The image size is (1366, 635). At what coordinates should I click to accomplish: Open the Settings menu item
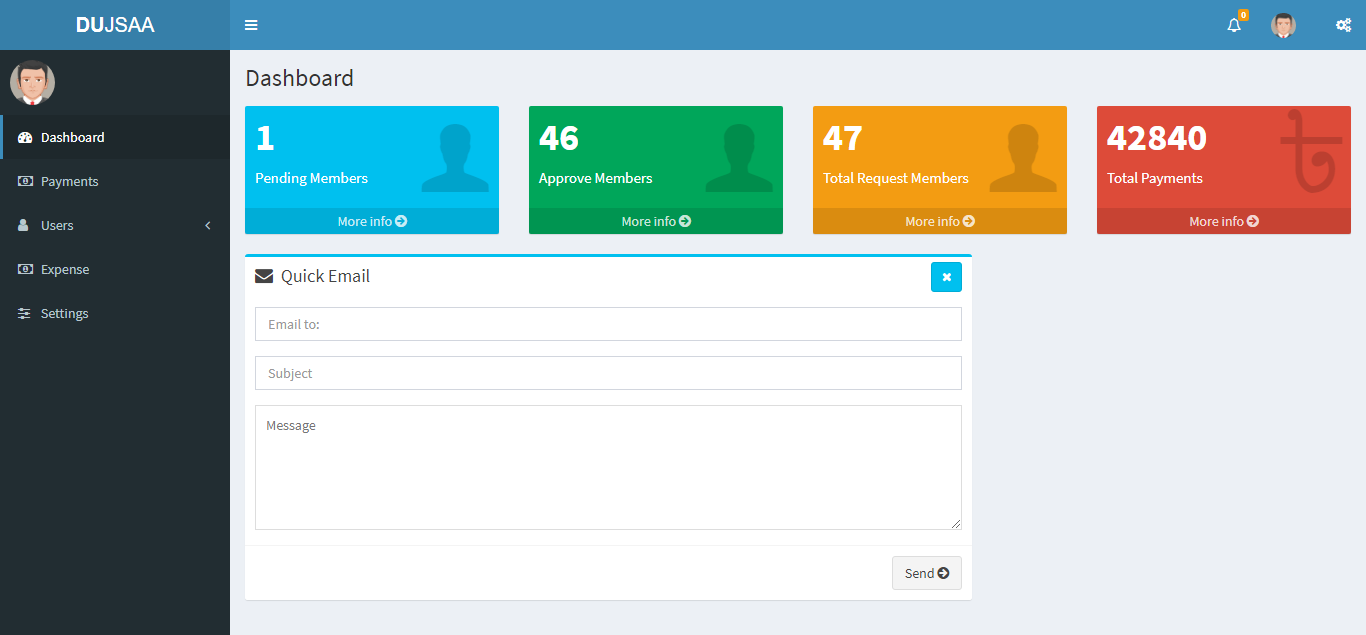65,314
